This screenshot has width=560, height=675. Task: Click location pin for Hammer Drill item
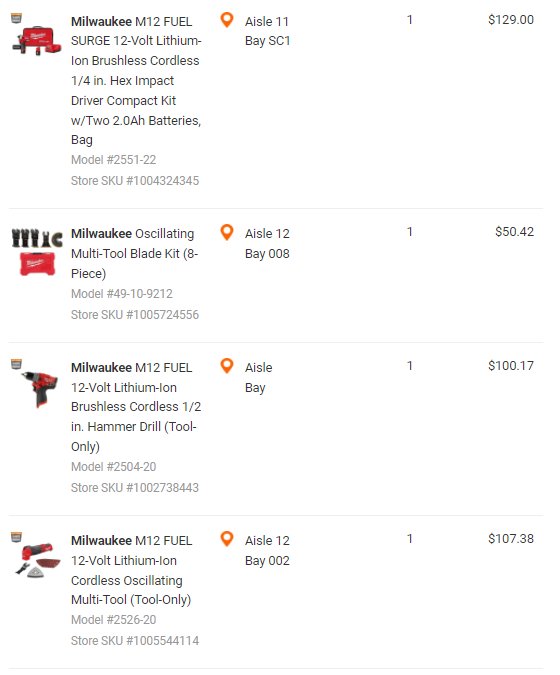(x=226, y=366)
